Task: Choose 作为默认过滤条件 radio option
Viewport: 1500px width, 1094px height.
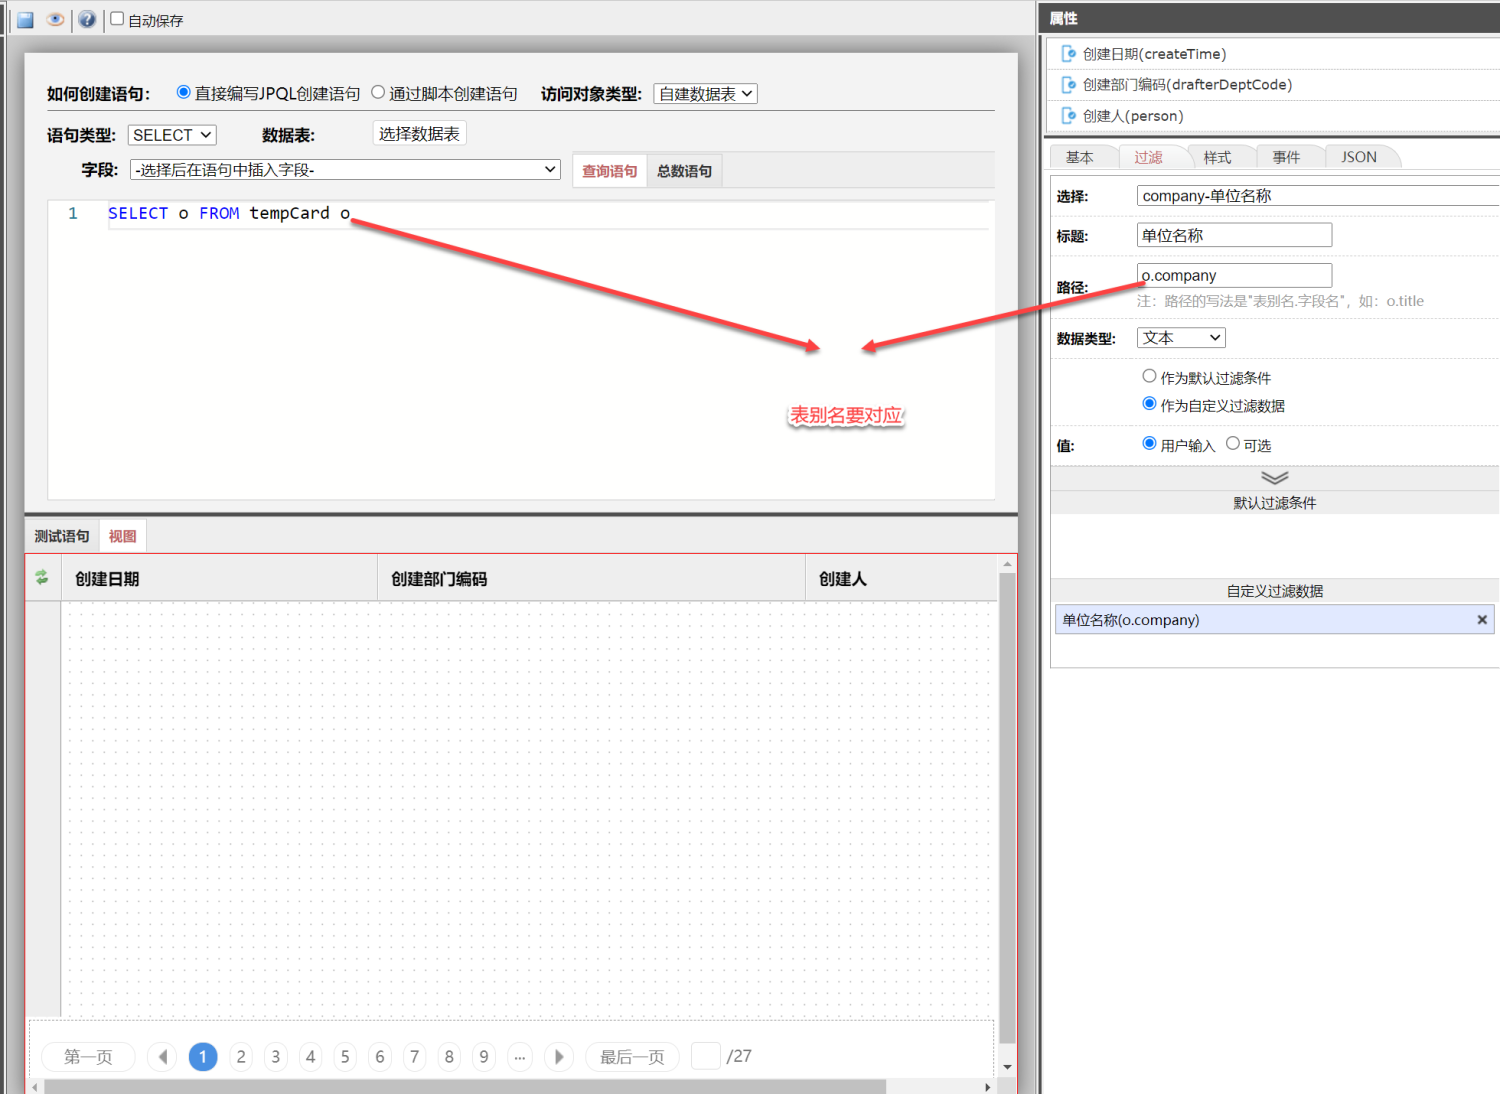Action: pos(1149,377)
